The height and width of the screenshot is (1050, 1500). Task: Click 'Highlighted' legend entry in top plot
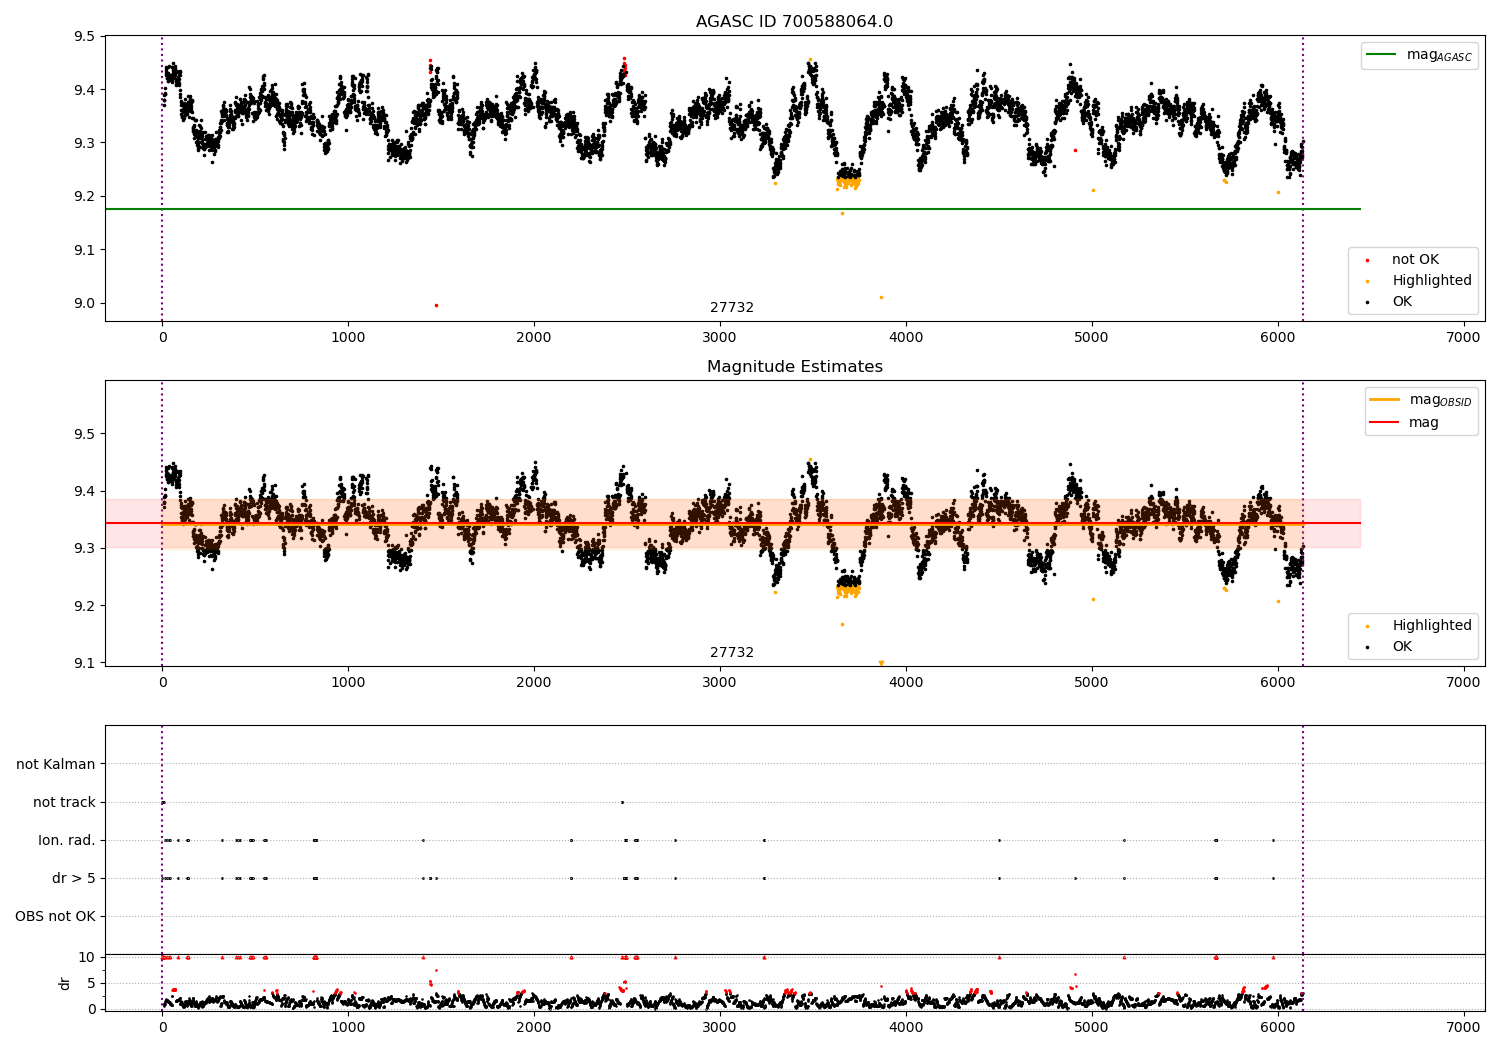[1420, 281]
